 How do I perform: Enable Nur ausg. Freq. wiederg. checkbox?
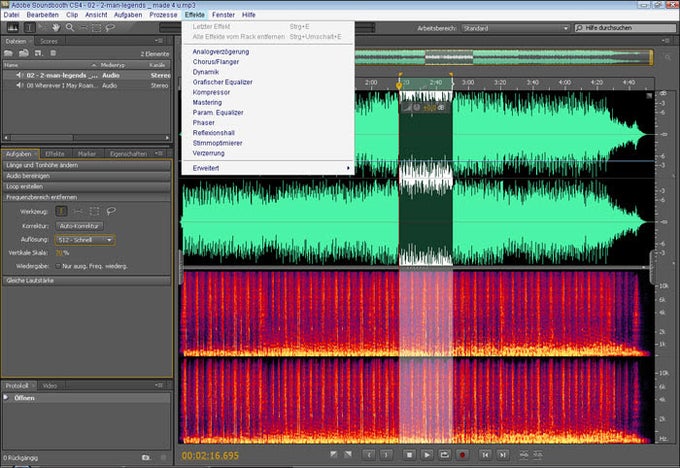coord(58,266)
